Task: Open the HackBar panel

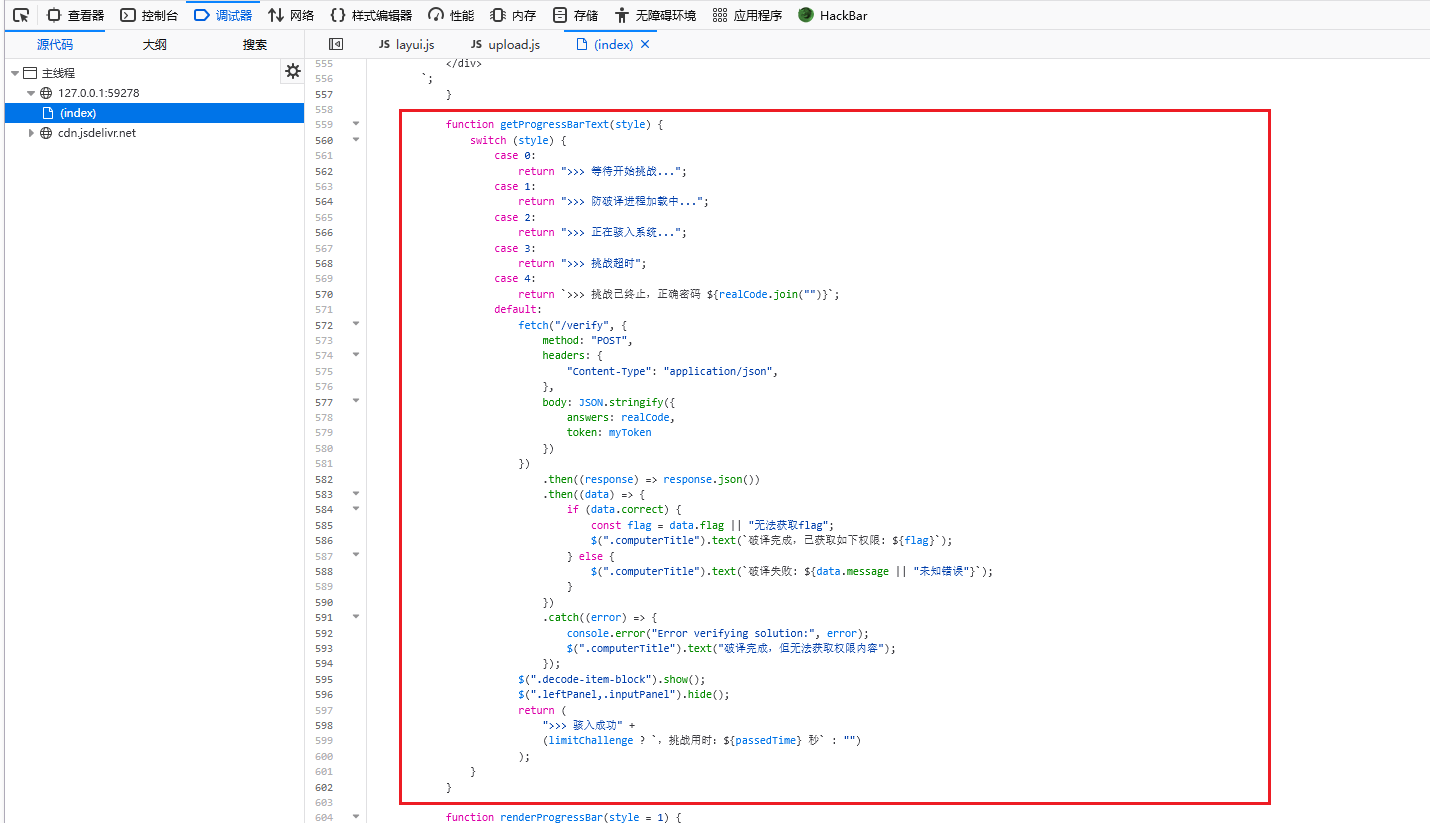Action: [835, 15]
